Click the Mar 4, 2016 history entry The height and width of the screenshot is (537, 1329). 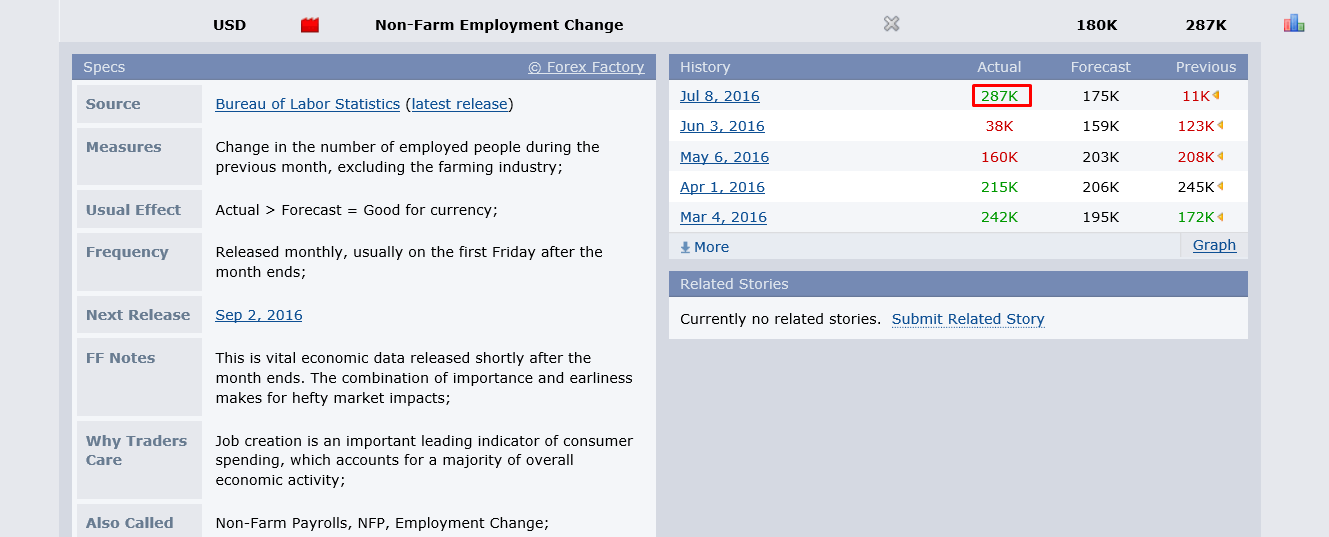coord(723,217)
